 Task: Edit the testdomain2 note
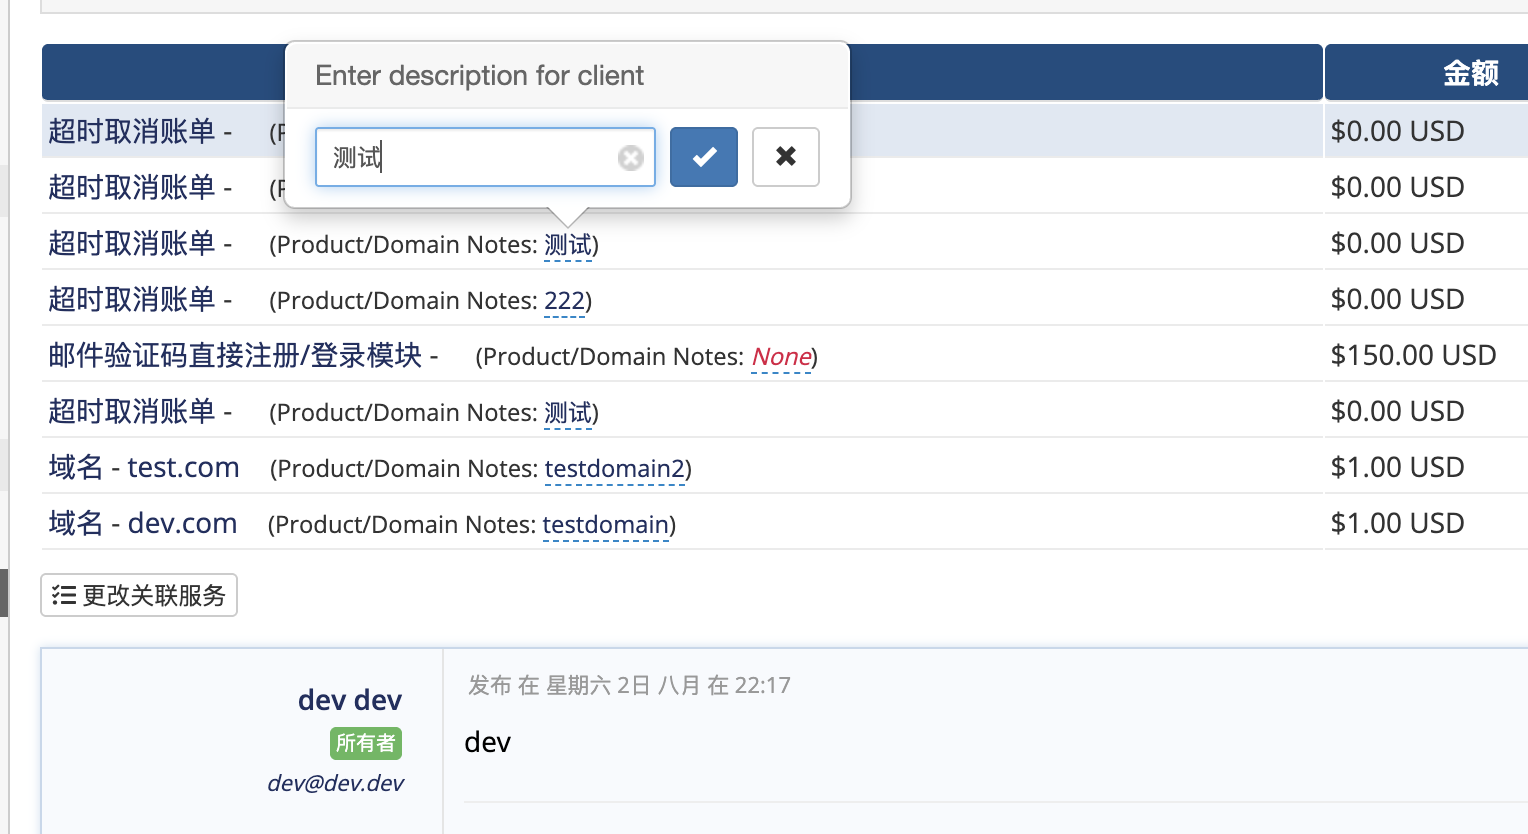615,469
